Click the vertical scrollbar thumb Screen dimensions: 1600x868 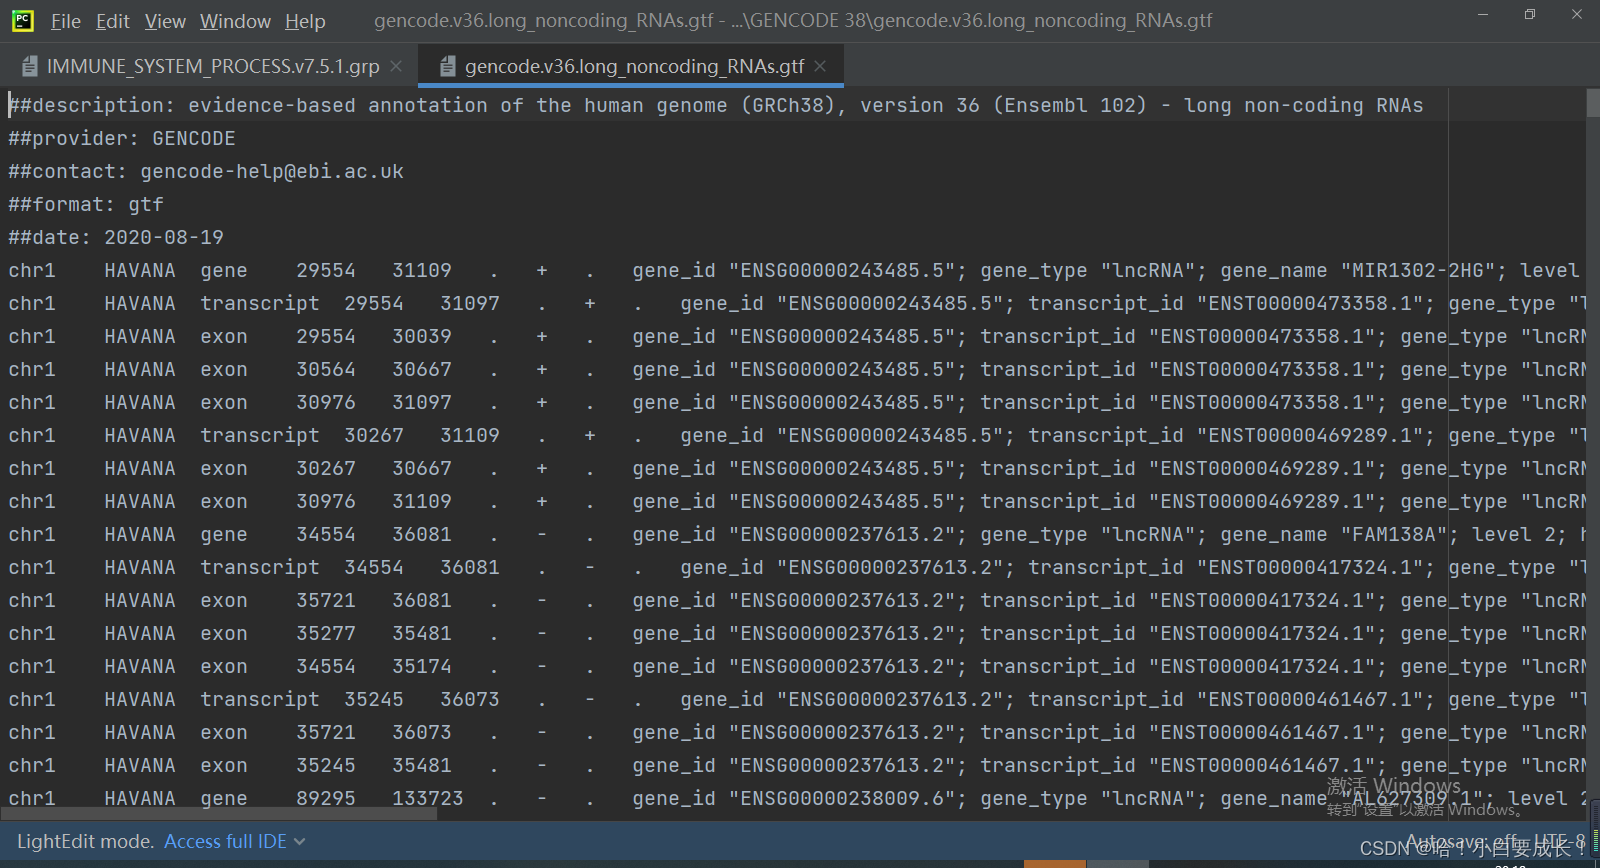pos(1592,104)
